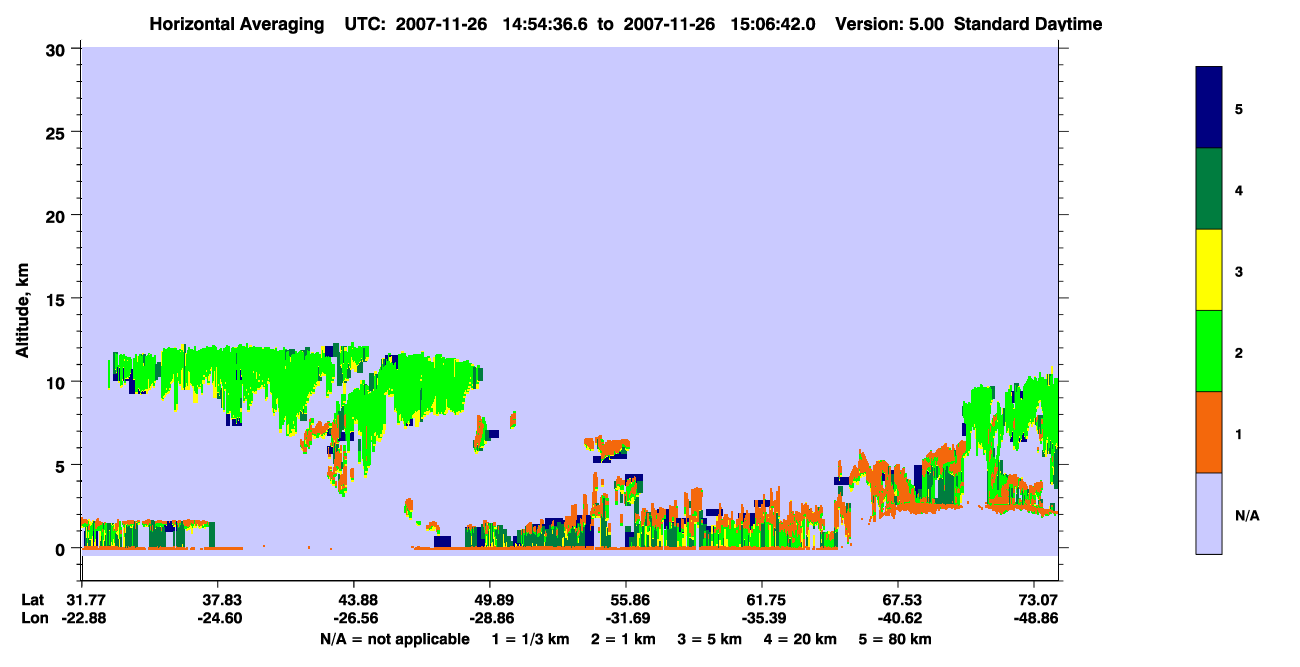Click the latitude value 61.75

point(761,600)
